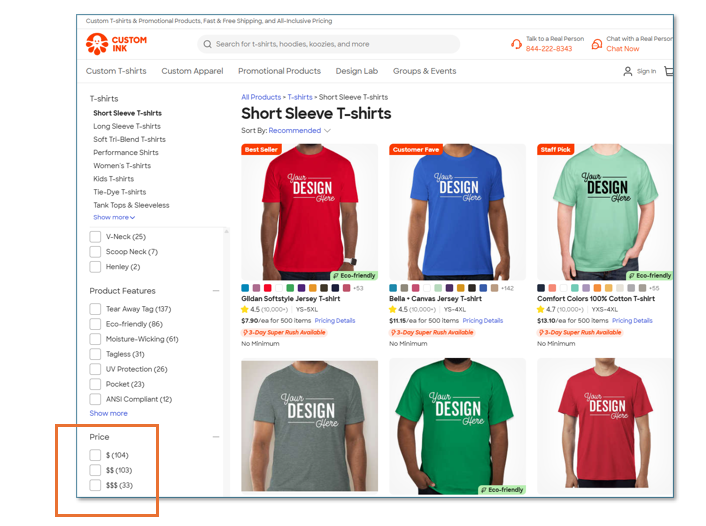
Task: Open the Sort By Recommended dropdown
Action: (299, 130)
